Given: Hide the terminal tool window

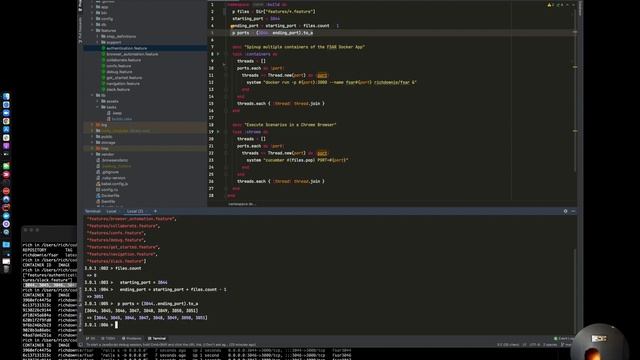Looking at the screenshot, I should click(573, 211).
